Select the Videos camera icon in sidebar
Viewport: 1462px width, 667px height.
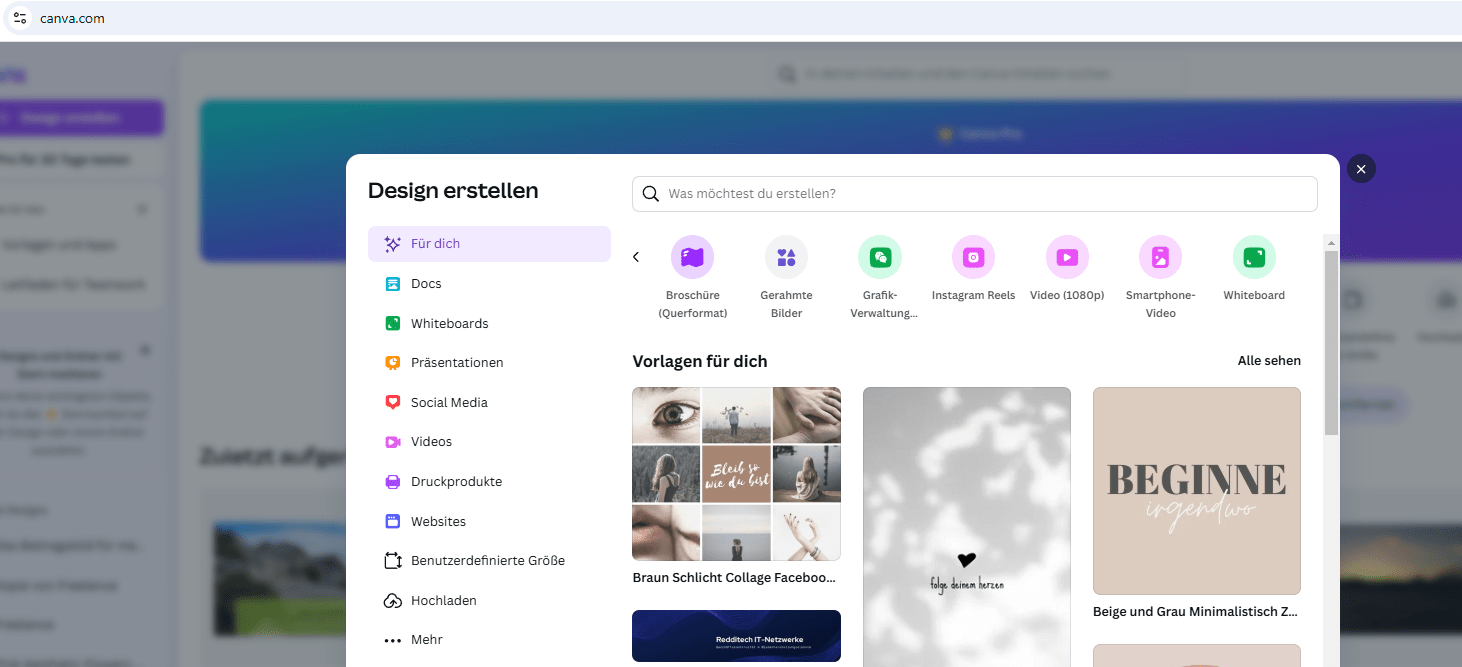coord(393,442)
